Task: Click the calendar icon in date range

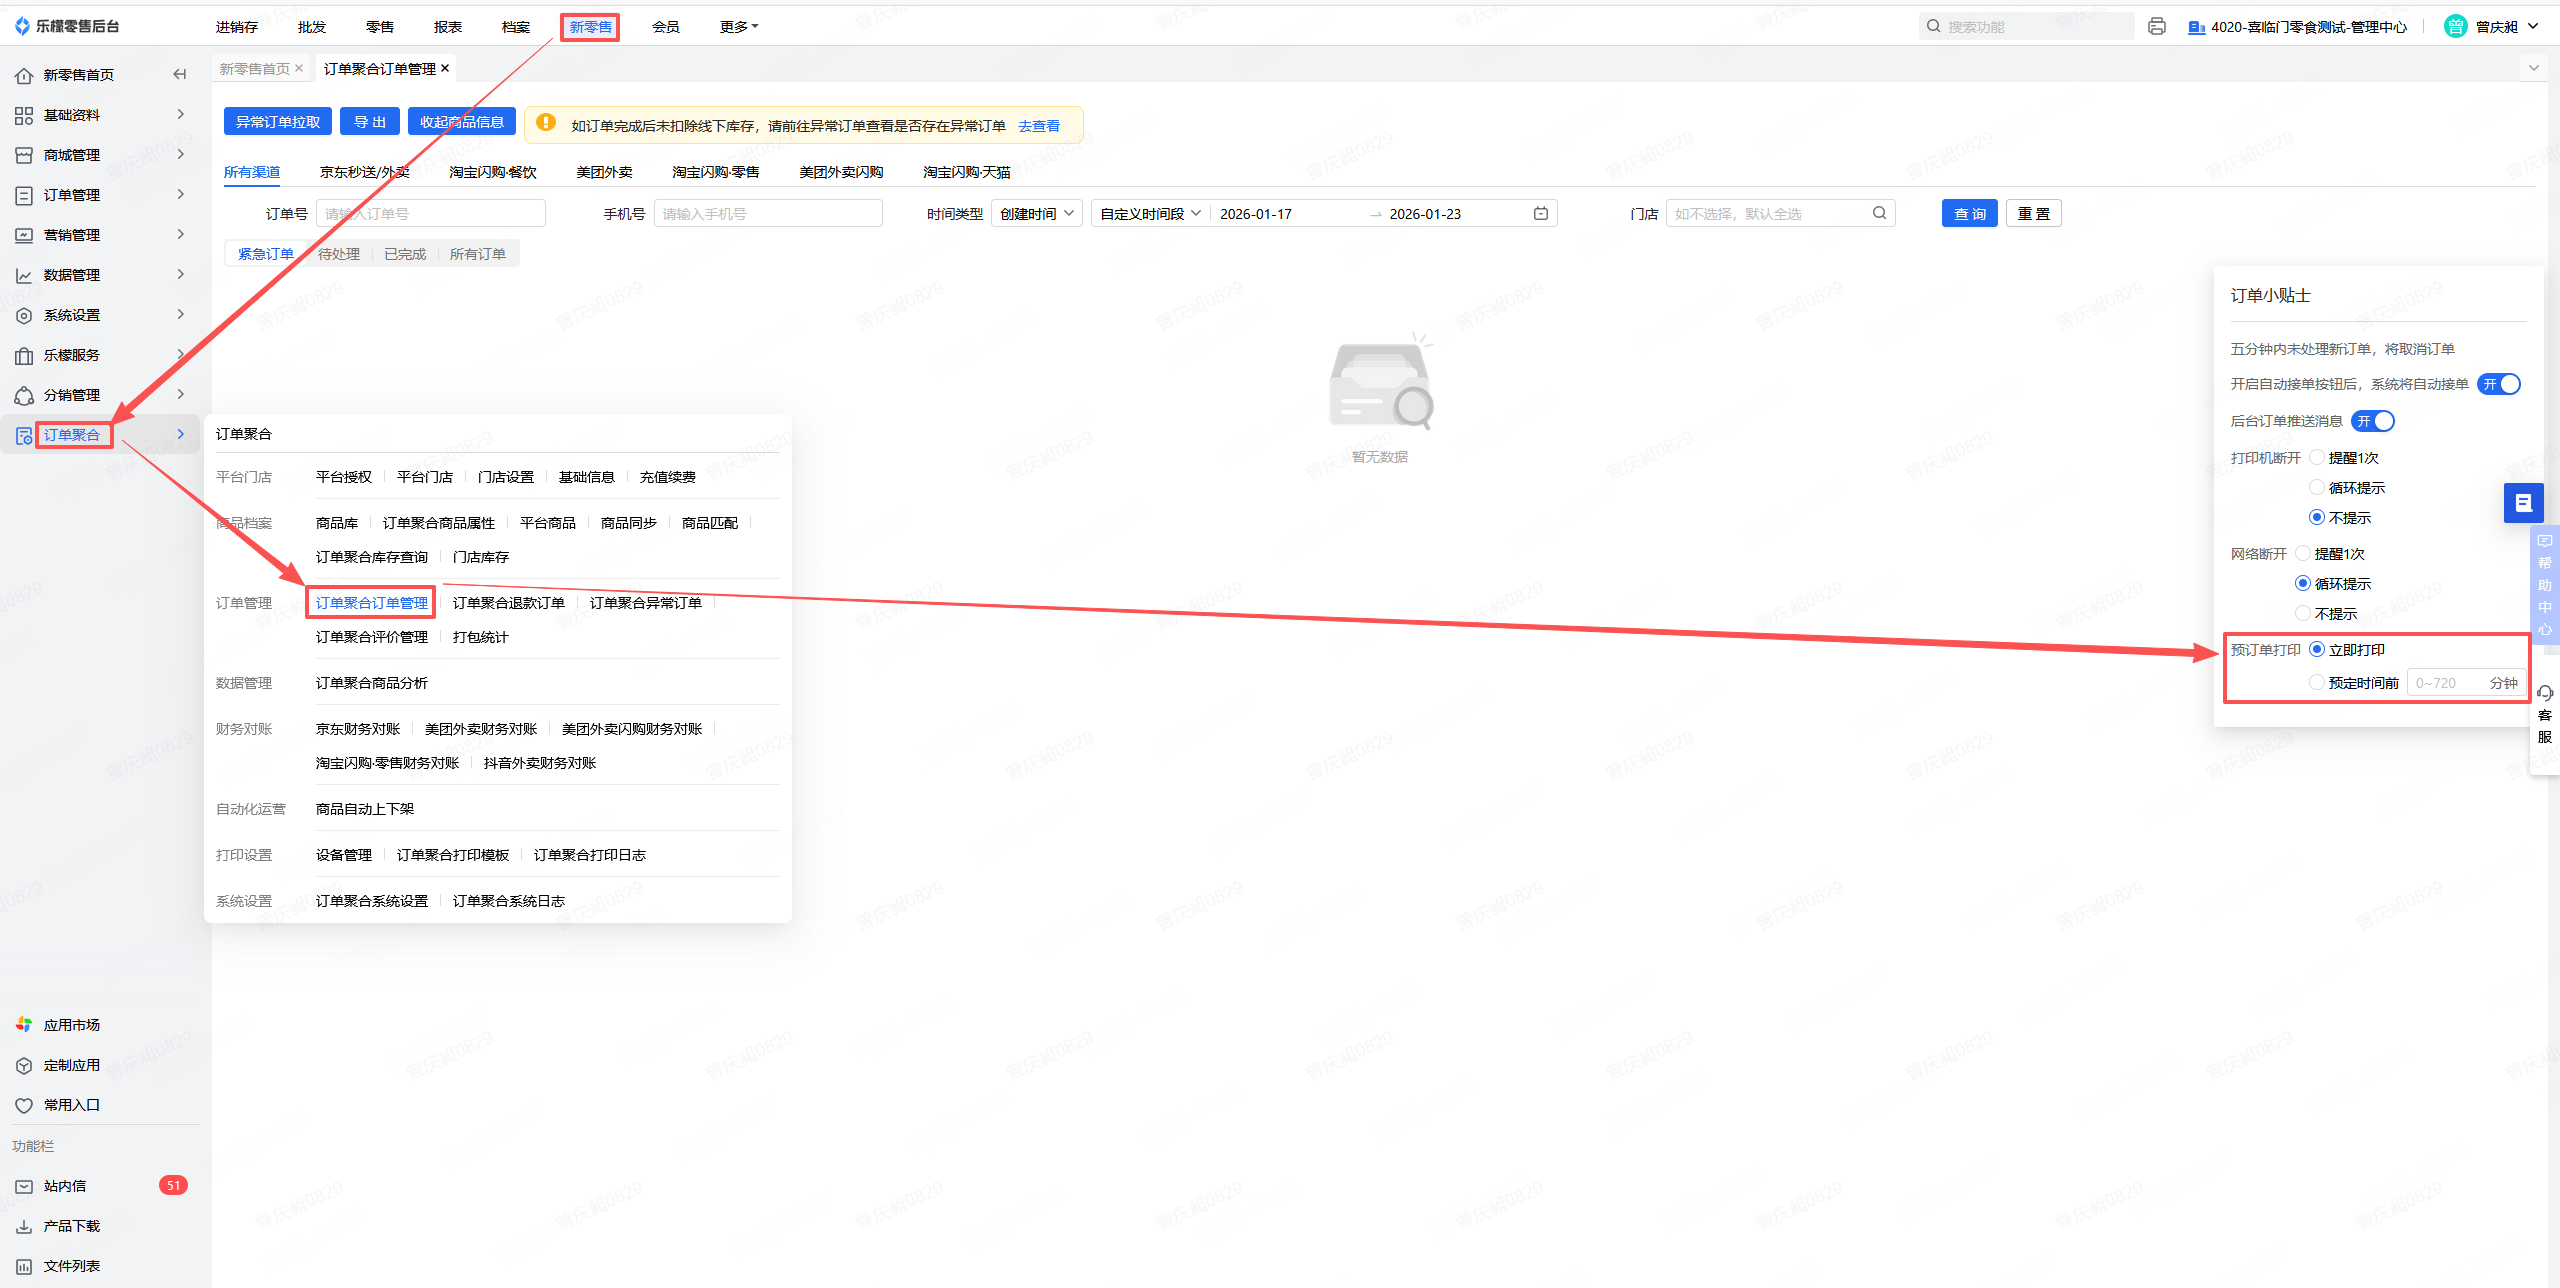Action: point(1540,214)
